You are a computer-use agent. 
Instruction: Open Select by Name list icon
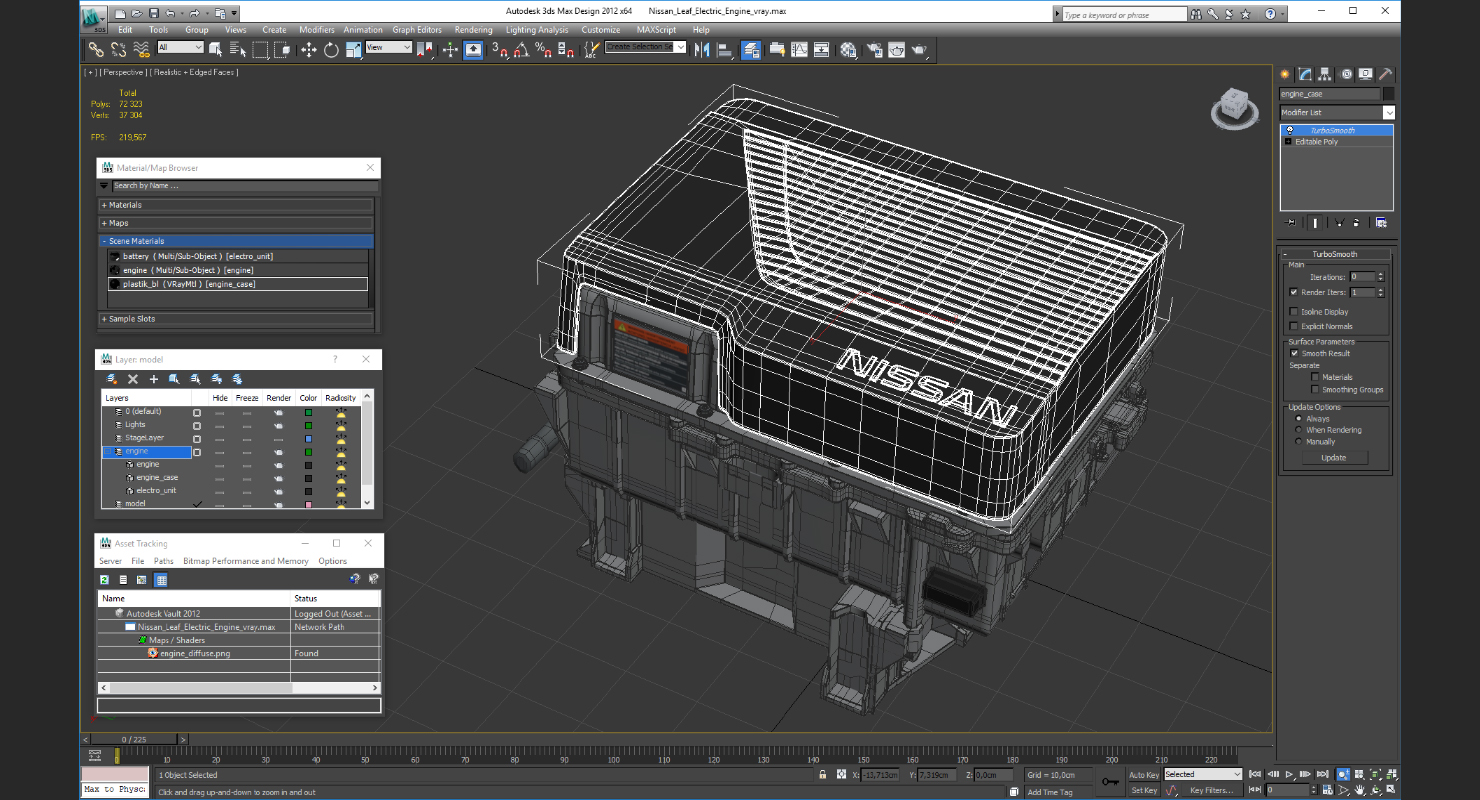coord(237,49)
